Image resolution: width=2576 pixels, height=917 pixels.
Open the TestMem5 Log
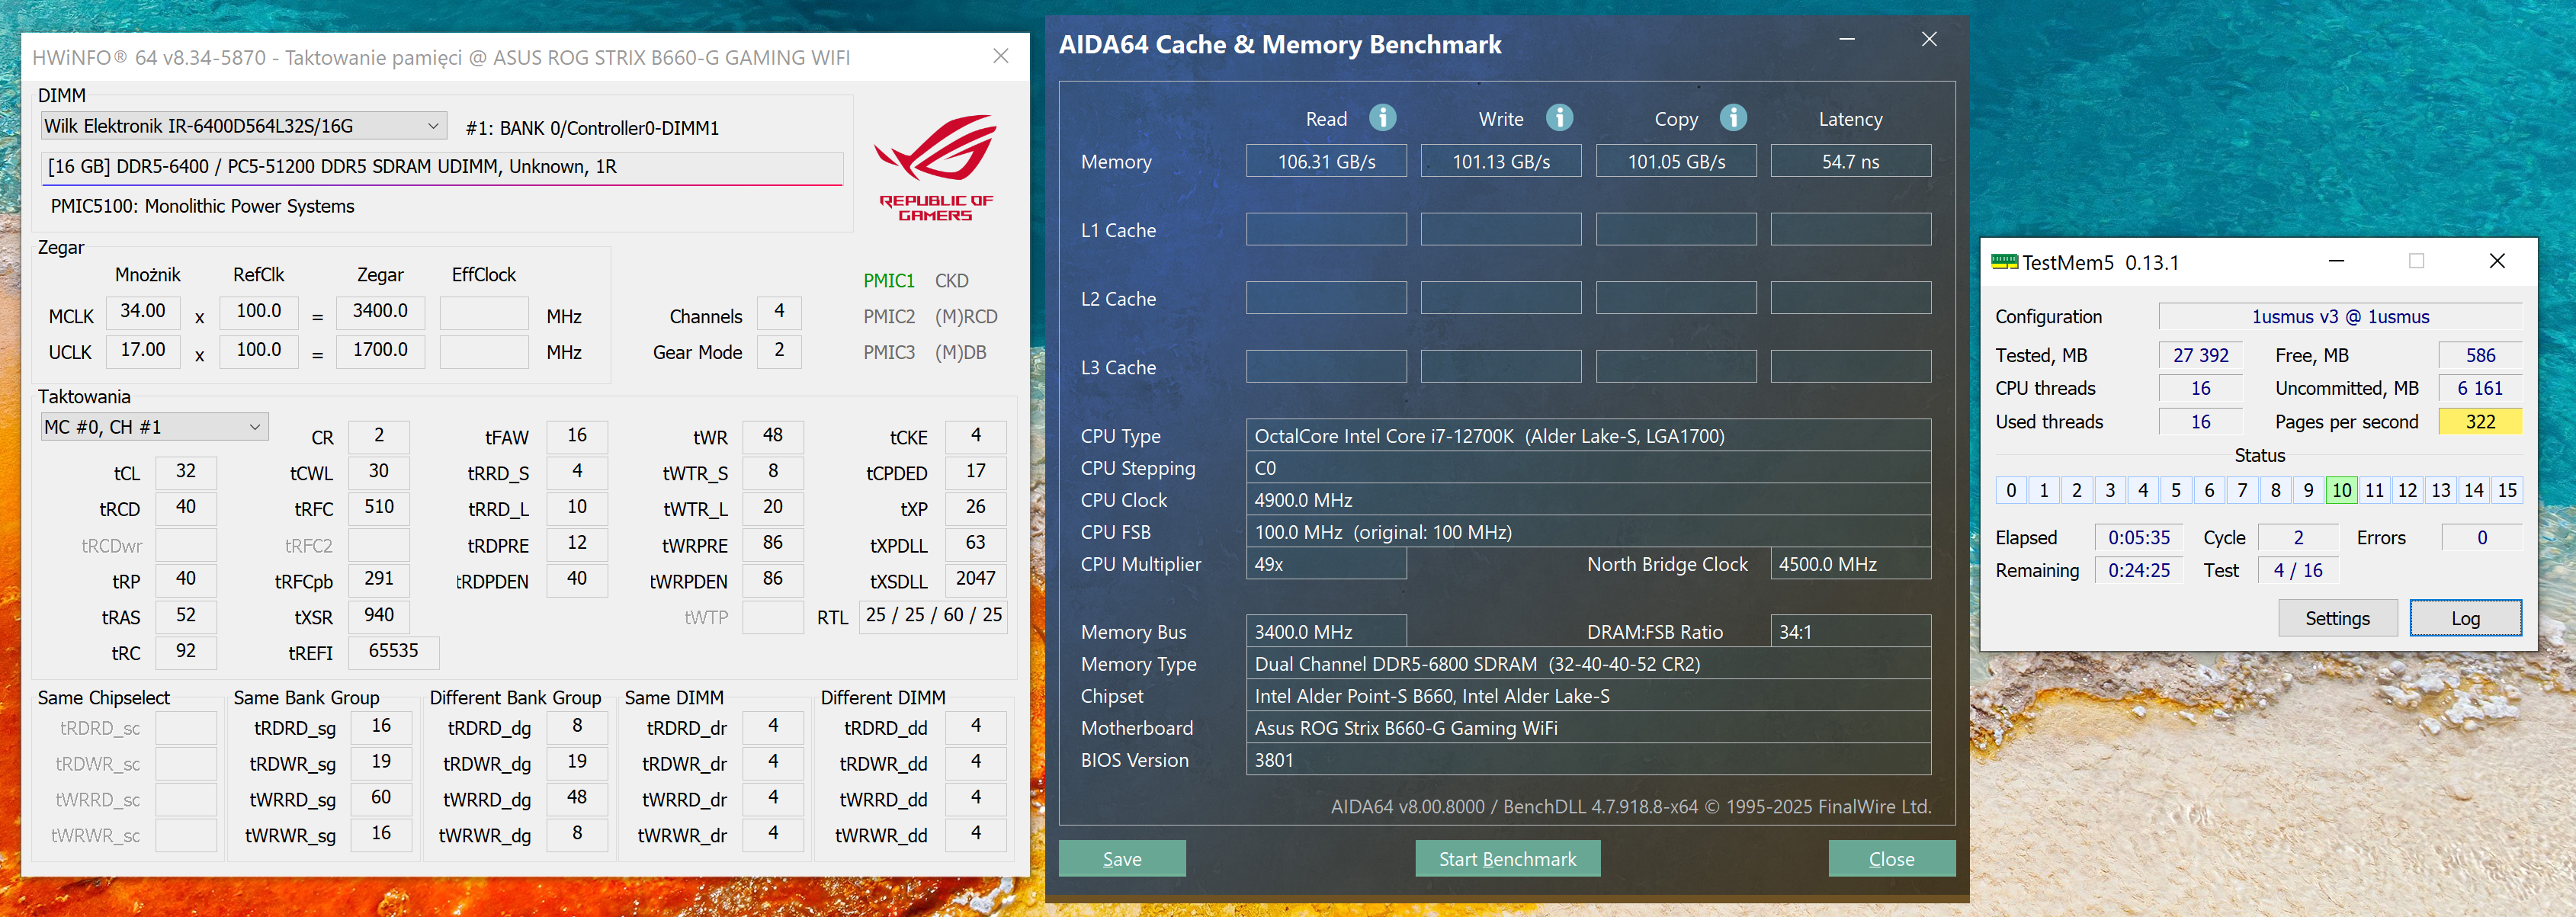[x=2464, y=618]
